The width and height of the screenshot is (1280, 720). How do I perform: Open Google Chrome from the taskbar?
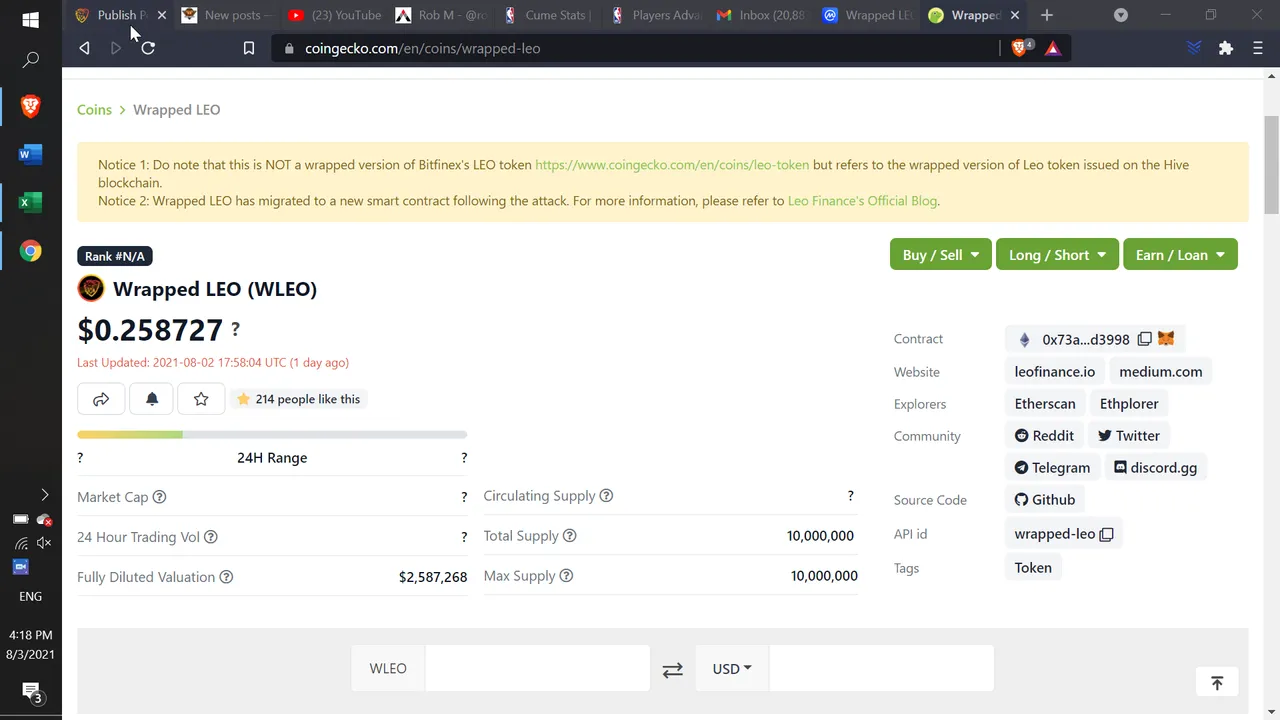pos(30,251)
